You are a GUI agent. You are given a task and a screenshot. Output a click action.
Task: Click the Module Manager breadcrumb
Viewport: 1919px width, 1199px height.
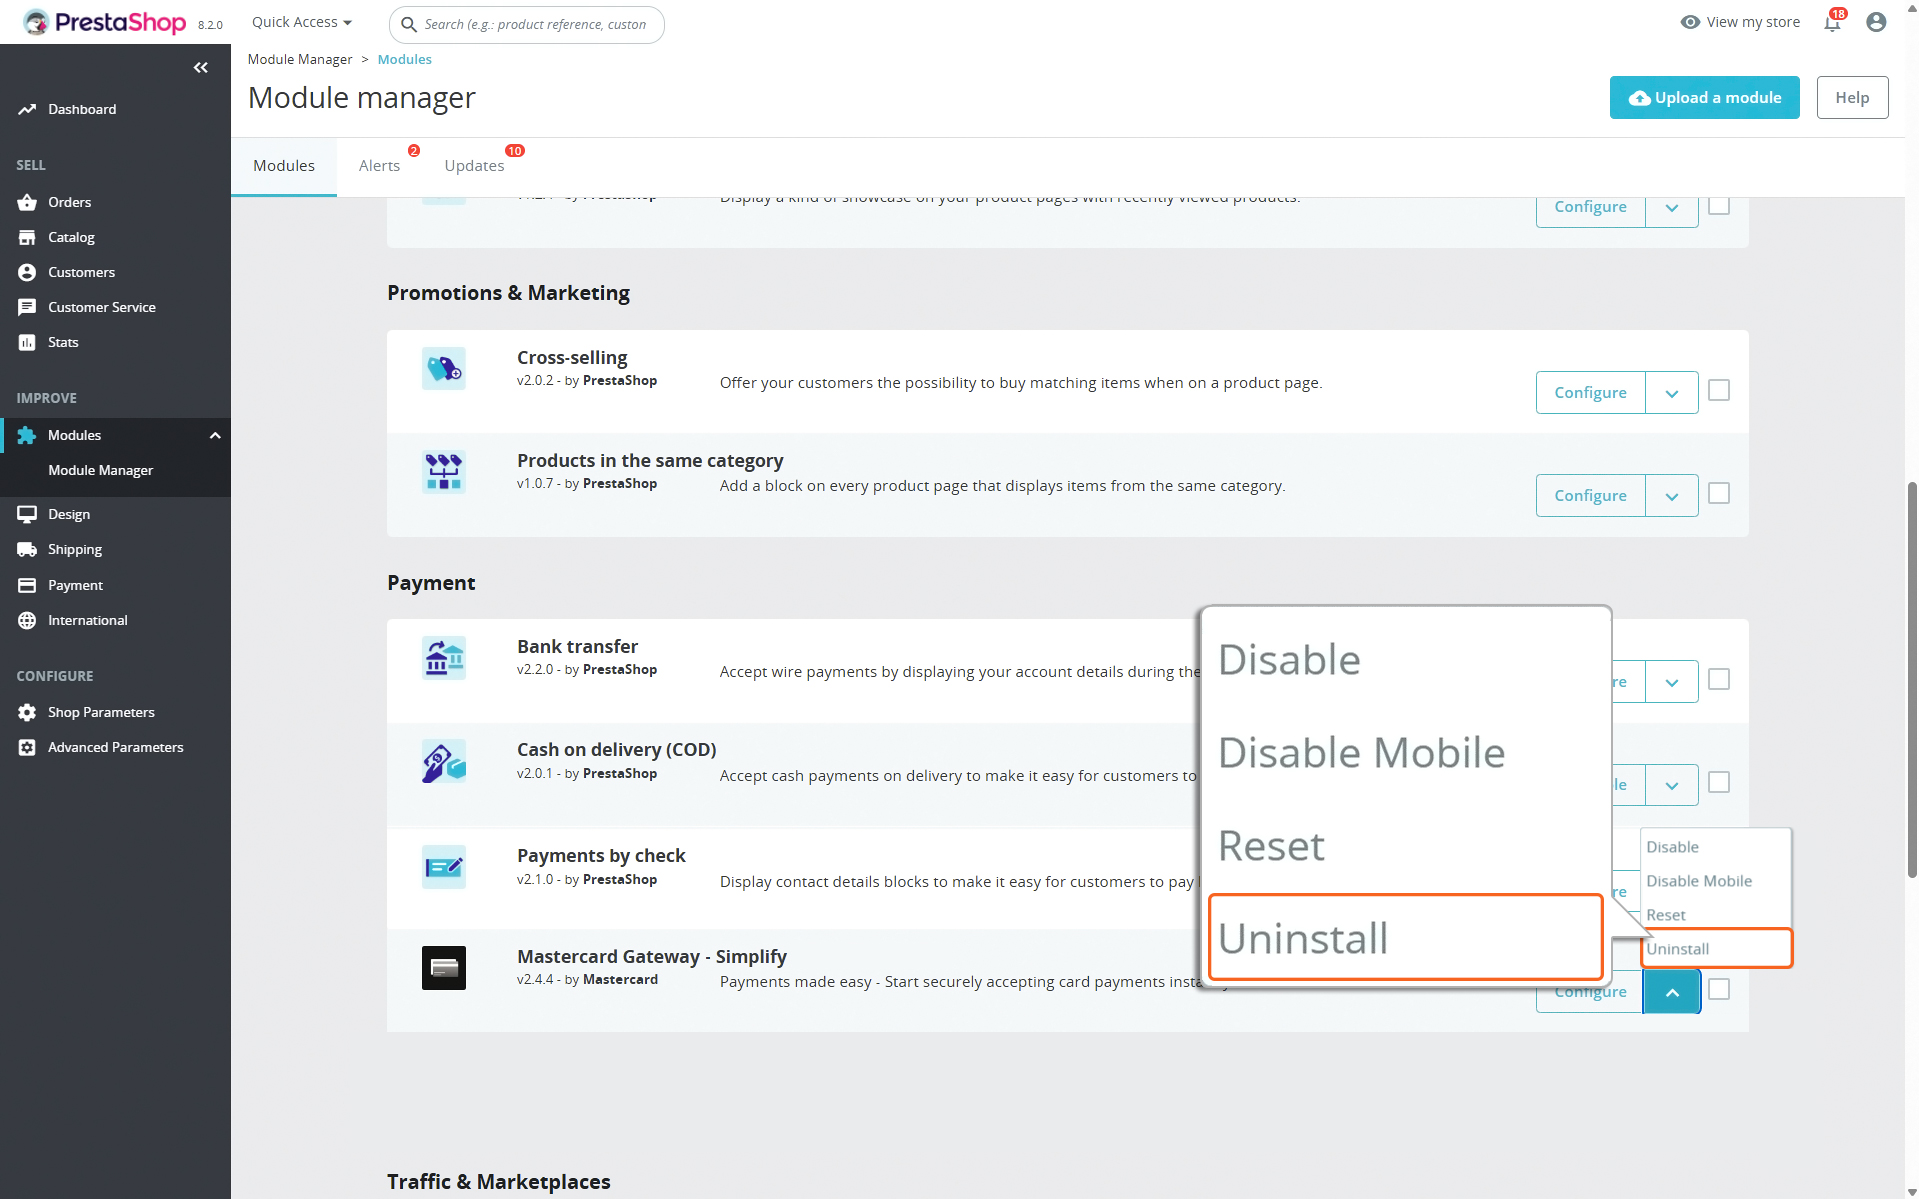pyautogui.click(x=300, y=59)
